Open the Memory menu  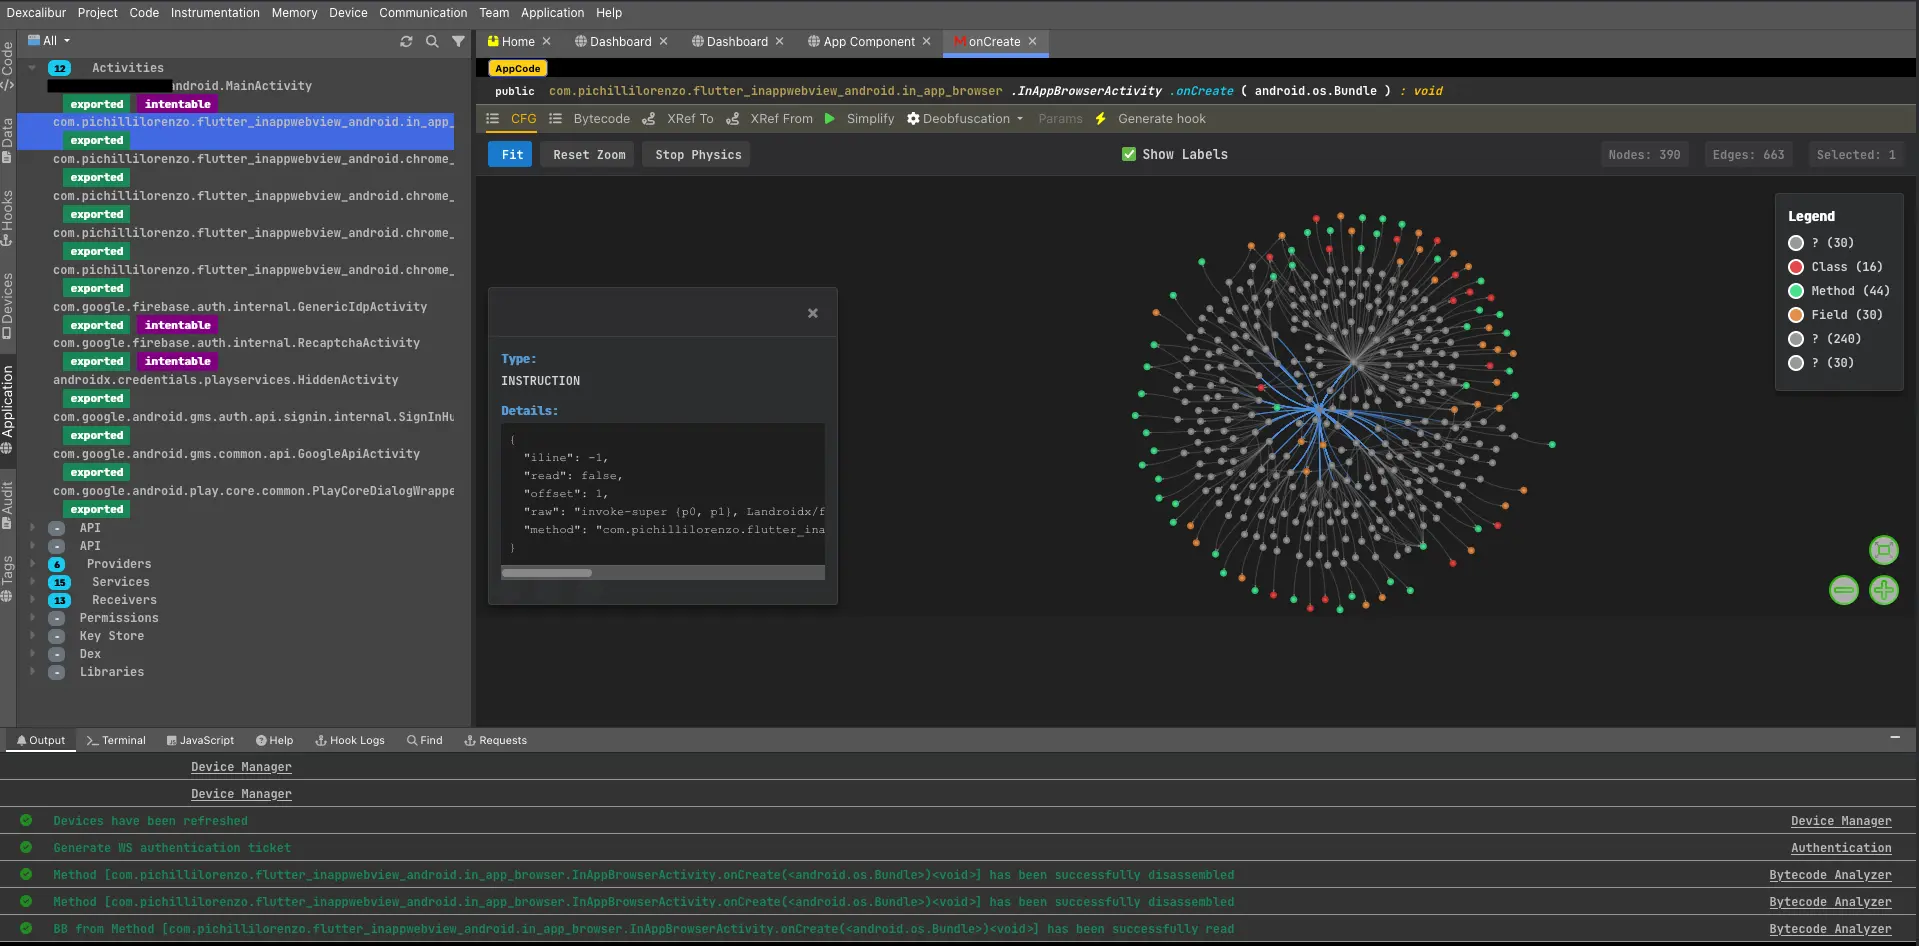(294, 13)
